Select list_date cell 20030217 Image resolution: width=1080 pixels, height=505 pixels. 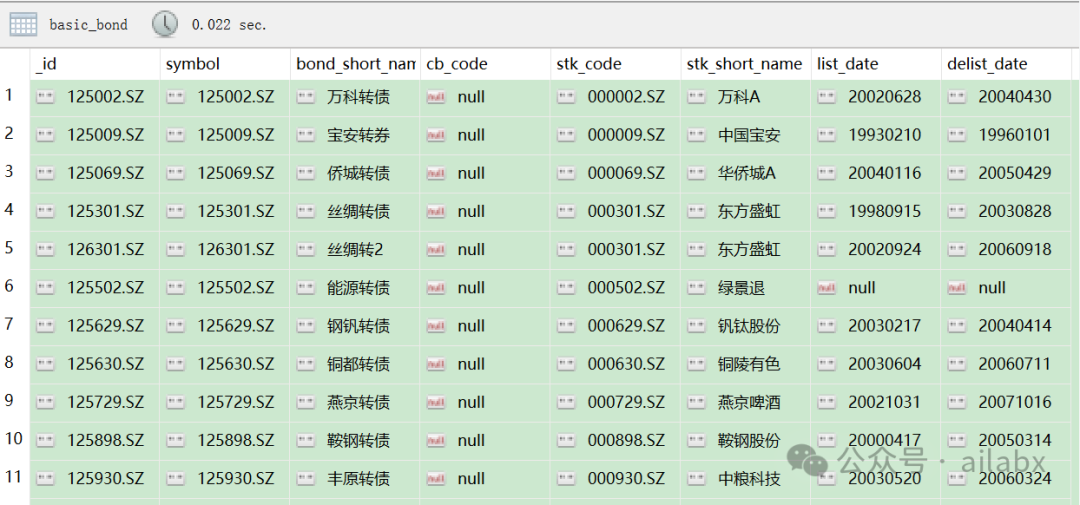click(x=875, y=326)
